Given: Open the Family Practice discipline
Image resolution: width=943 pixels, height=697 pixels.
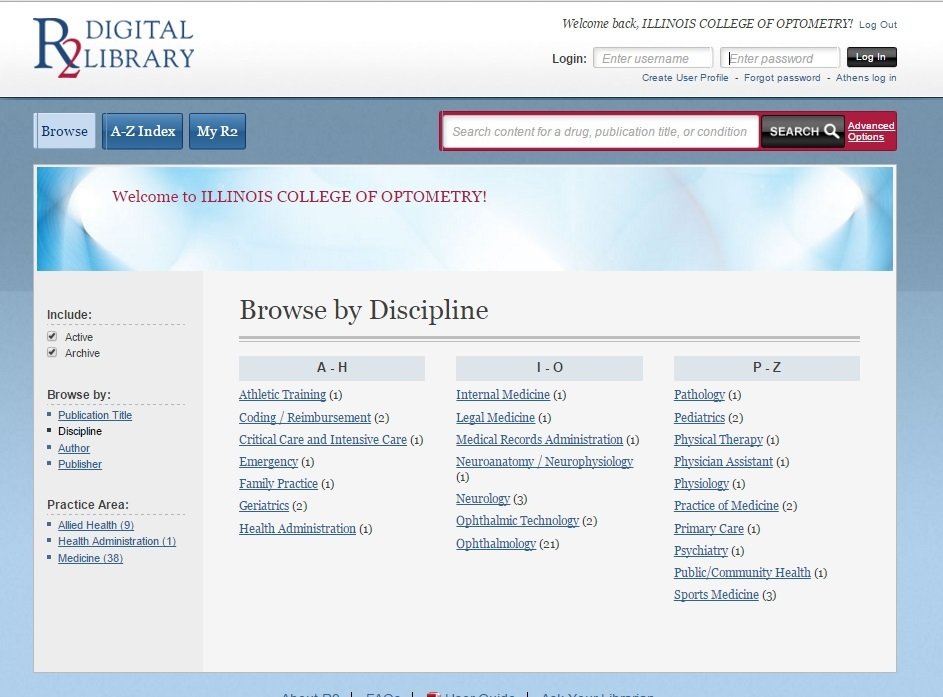Looking at the screenshot, I should 278,484.
